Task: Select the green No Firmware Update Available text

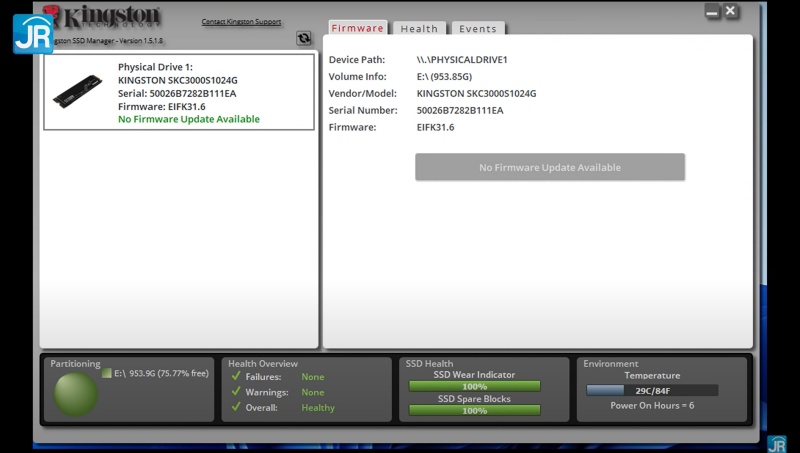Action: pos(189,119)
